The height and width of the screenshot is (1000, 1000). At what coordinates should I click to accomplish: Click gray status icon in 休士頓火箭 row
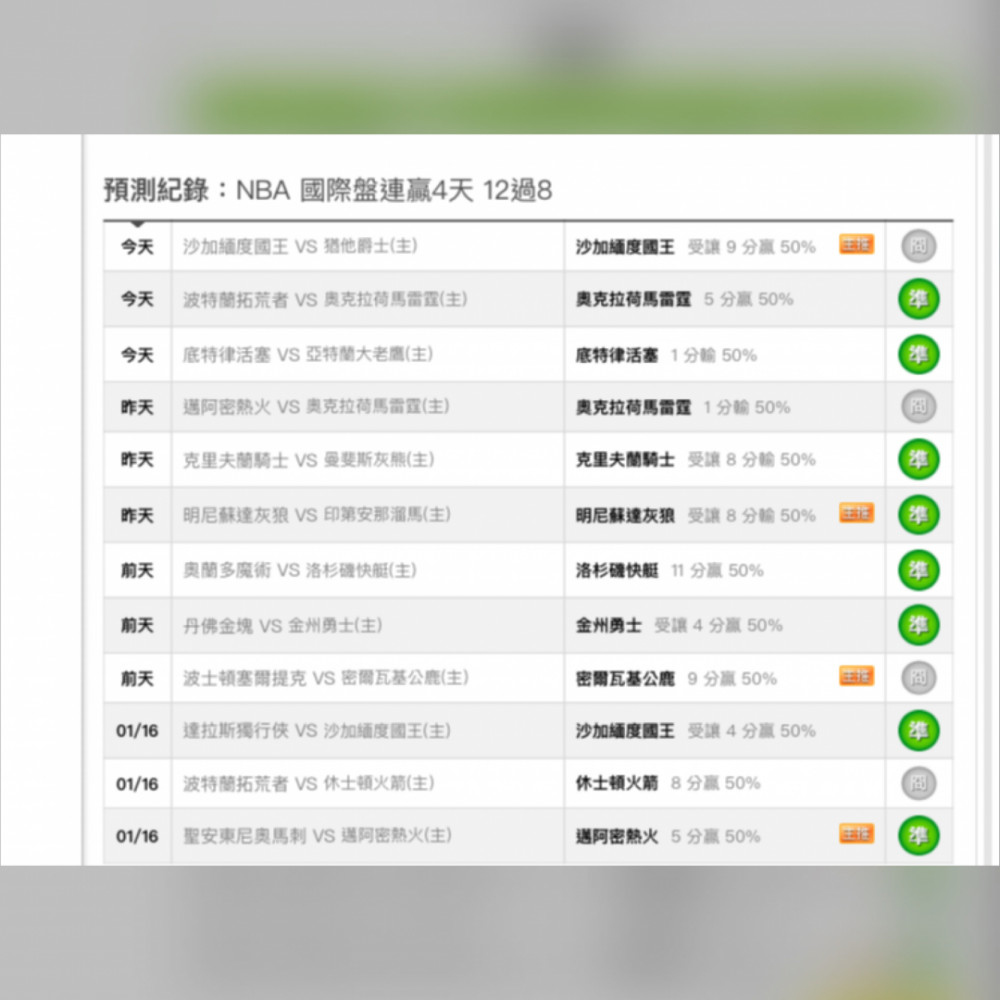918,783
